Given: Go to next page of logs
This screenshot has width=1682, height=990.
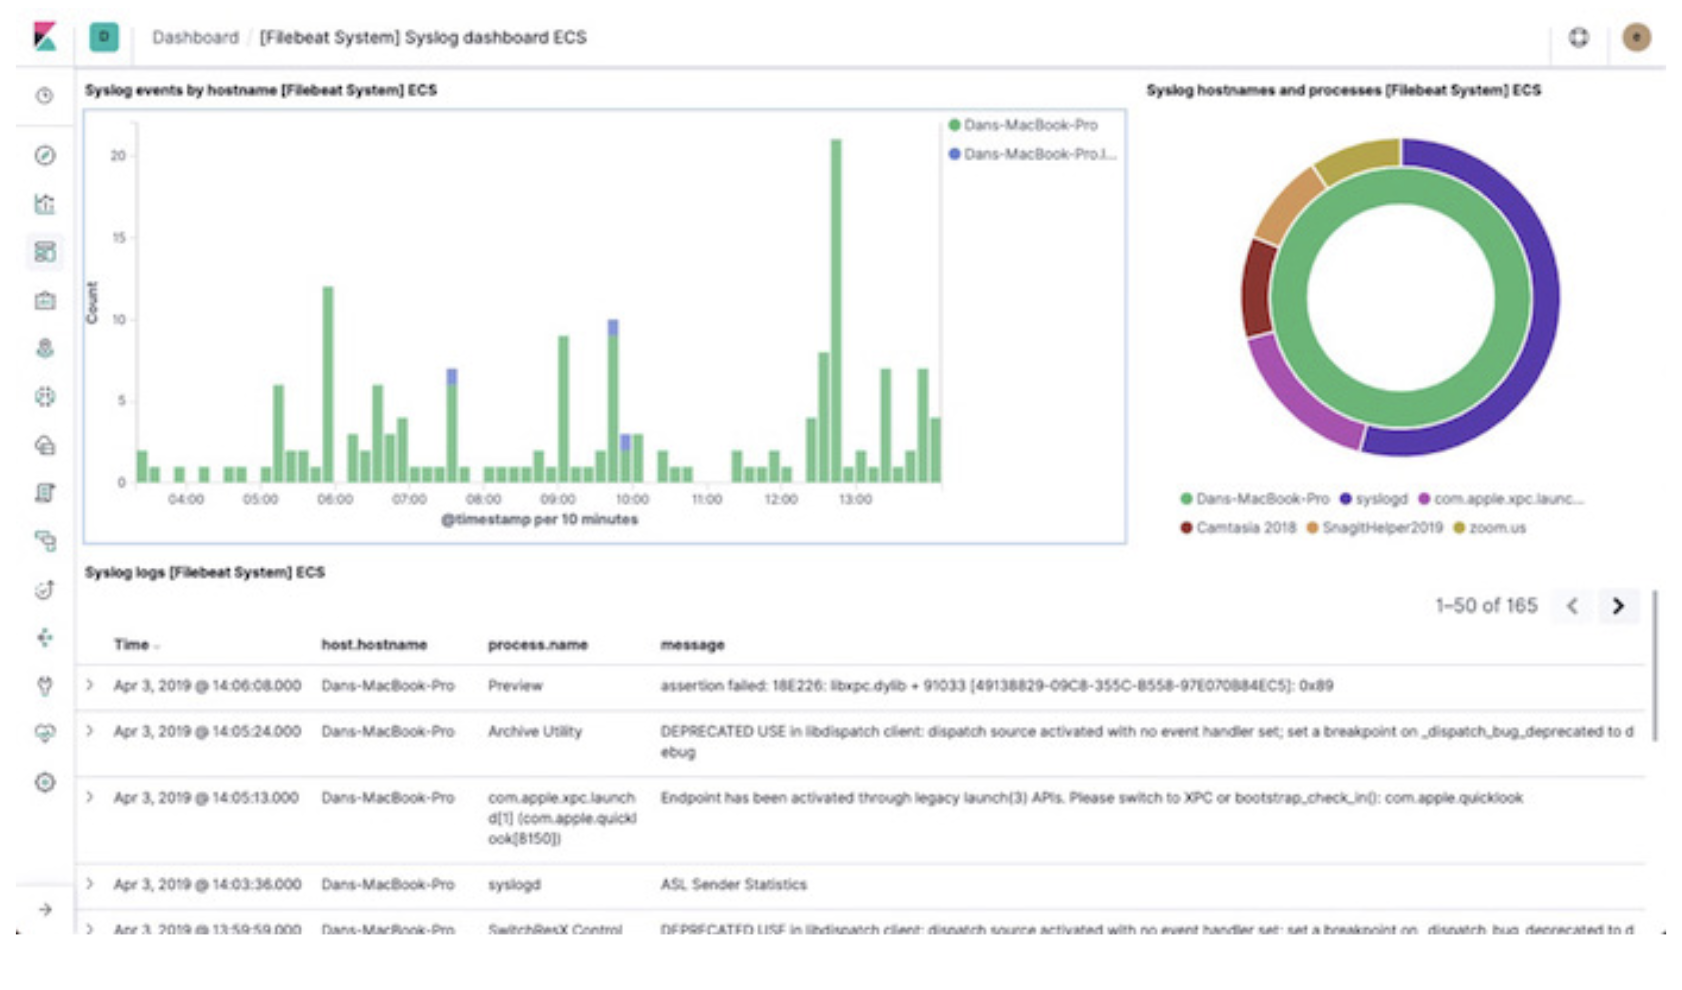Looking at the screenshot, I should [1618, 606].
